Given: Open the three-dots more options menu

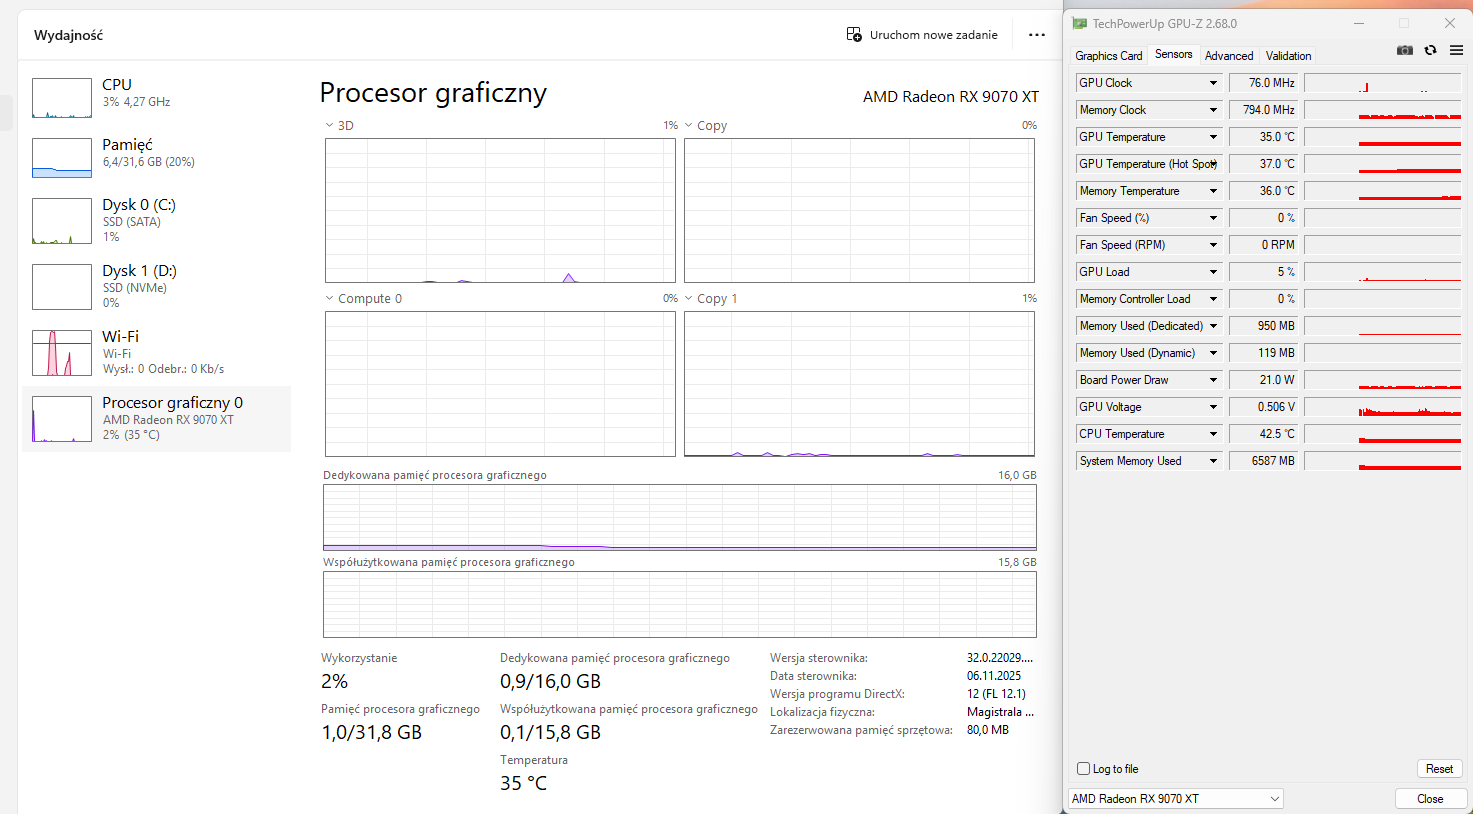Looking at the screenshot, I should [x=1037, y=35].
